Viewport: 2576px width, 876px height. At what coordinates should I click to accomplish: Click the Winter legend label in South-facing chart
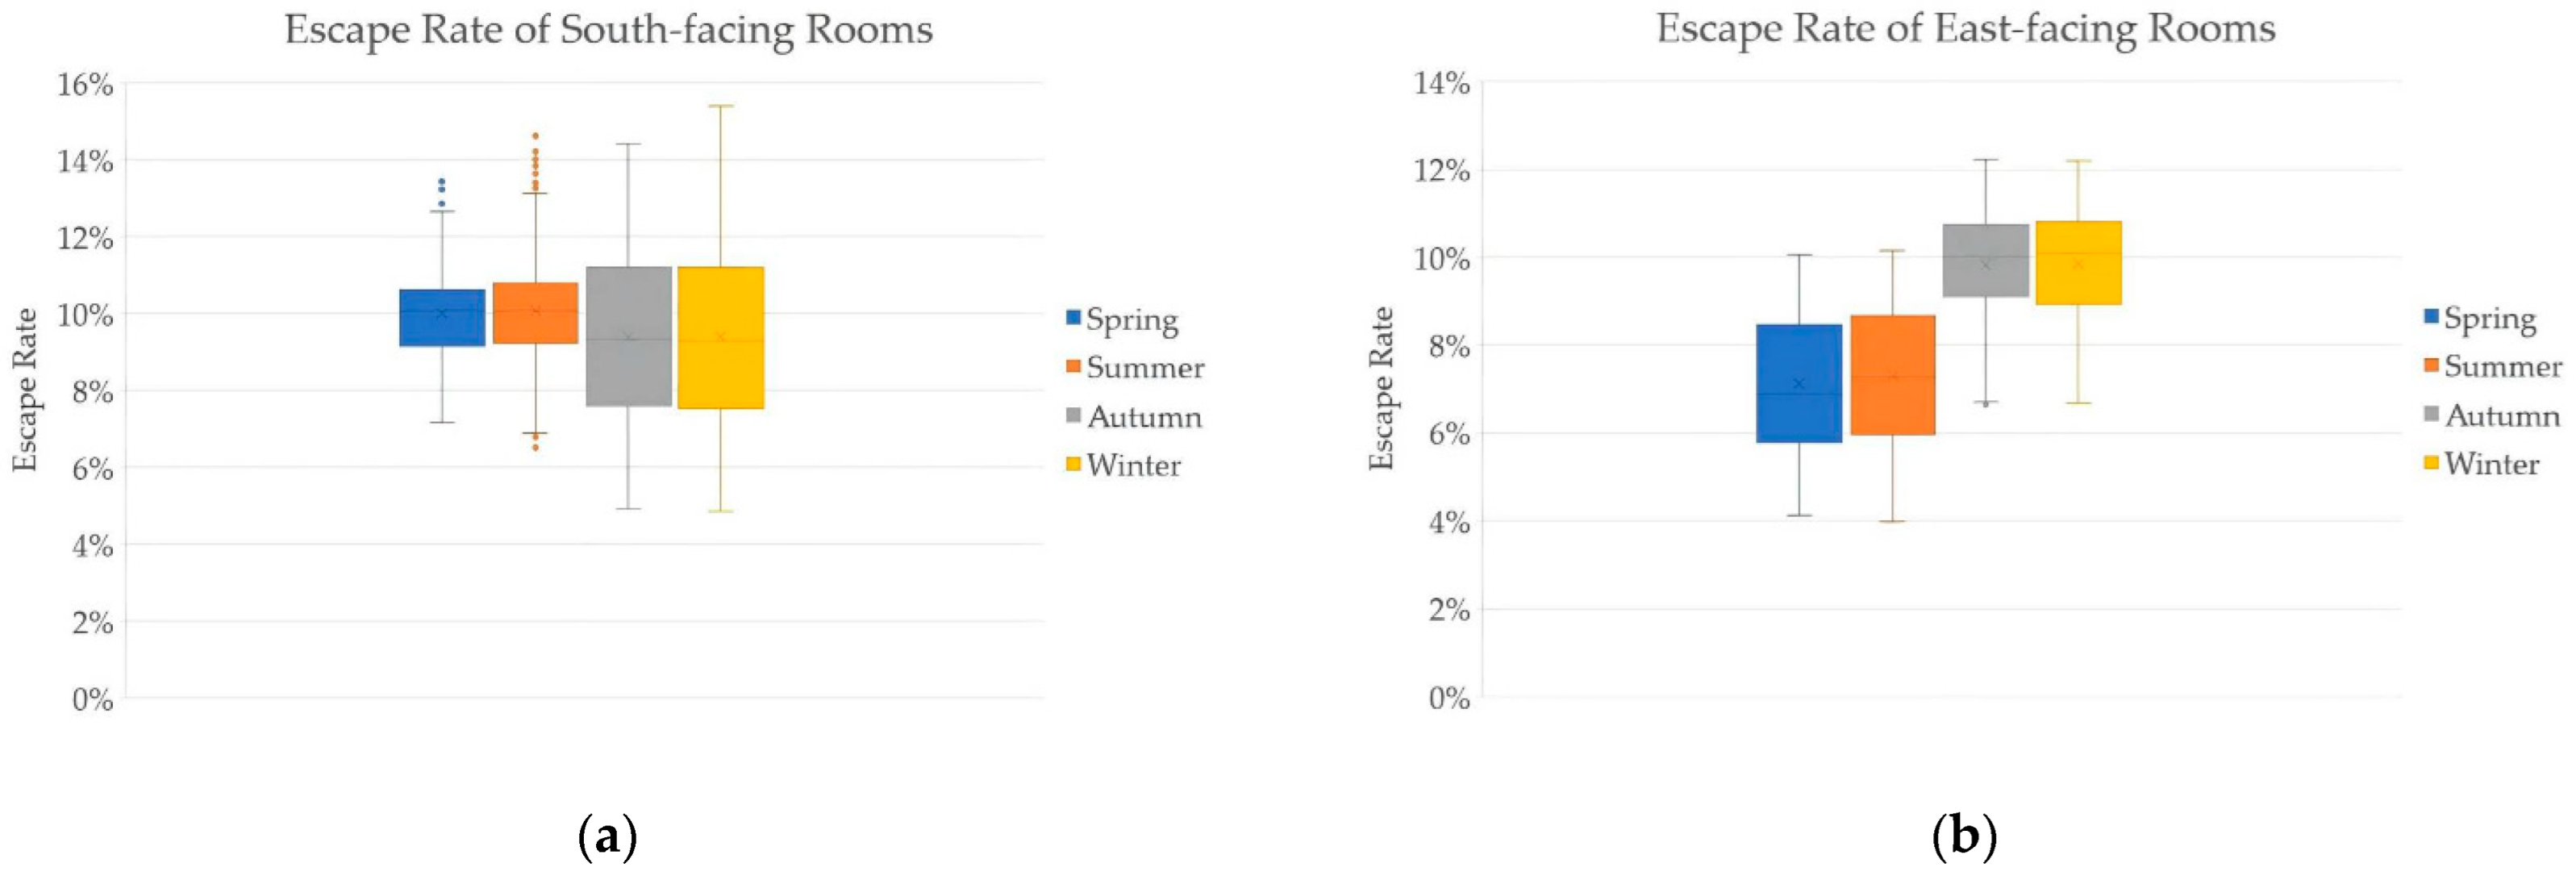[1133, 465]
